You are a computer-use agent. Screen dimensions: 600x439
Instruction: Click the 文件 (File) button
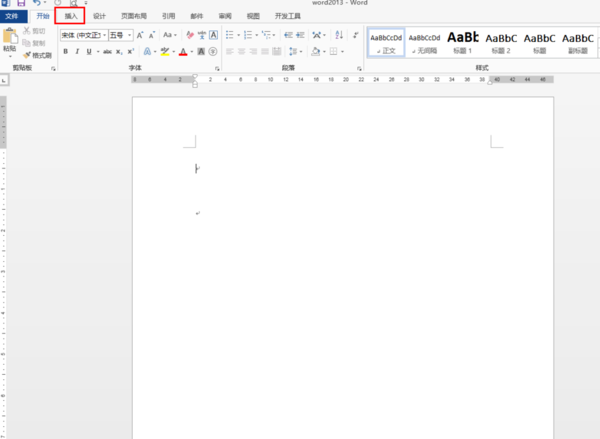coord(14,17)
